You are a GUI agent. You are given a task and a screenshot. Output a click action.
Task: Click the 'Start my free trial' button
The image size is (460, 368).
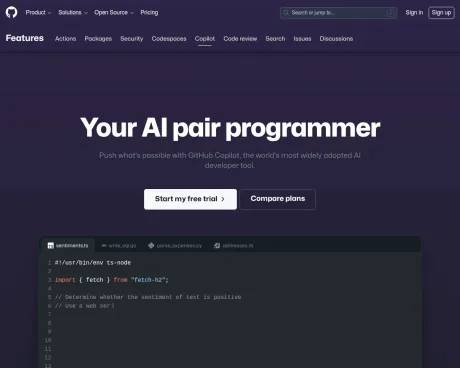190,199
